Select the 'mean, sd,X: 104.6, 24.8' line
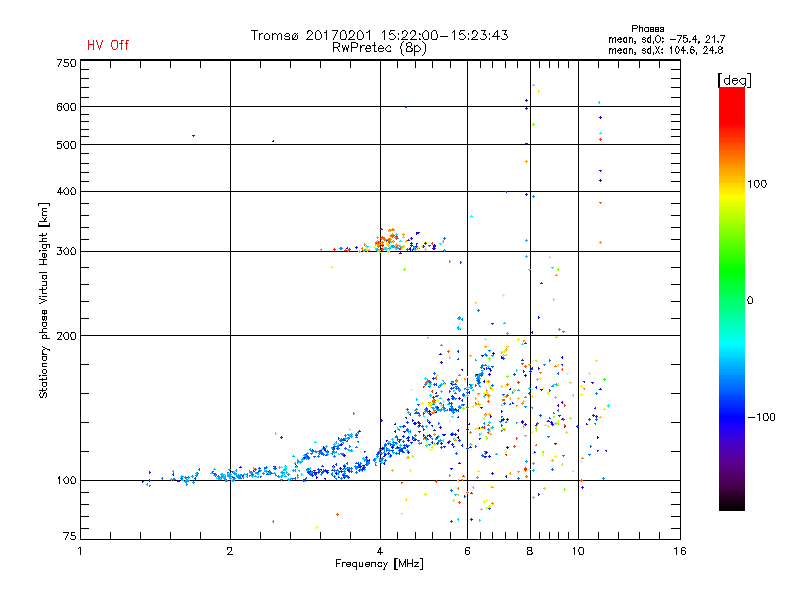 (665, 50)
